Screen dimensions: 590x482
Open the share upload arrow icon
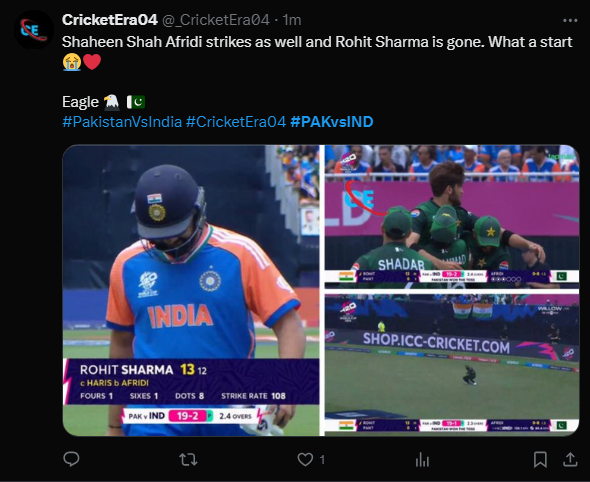pos(570,459)
